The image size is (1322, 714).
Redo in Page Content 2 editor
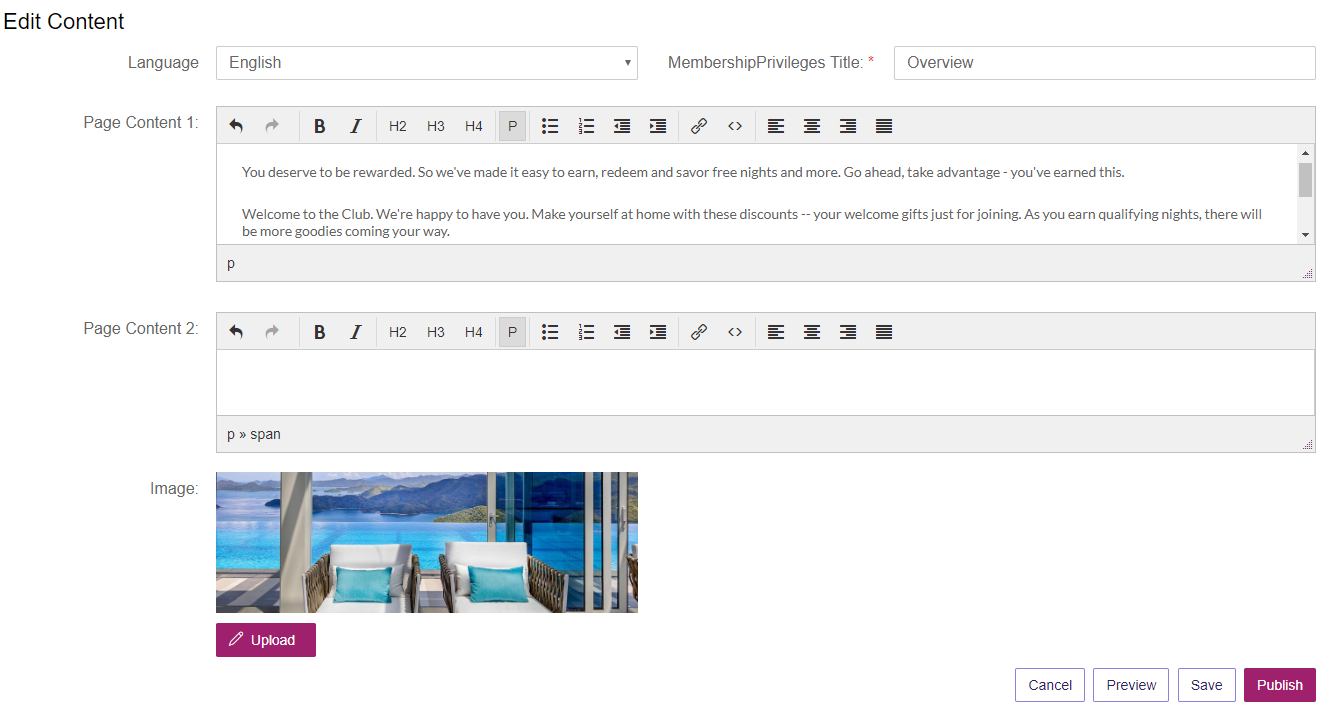pos(272,332)
